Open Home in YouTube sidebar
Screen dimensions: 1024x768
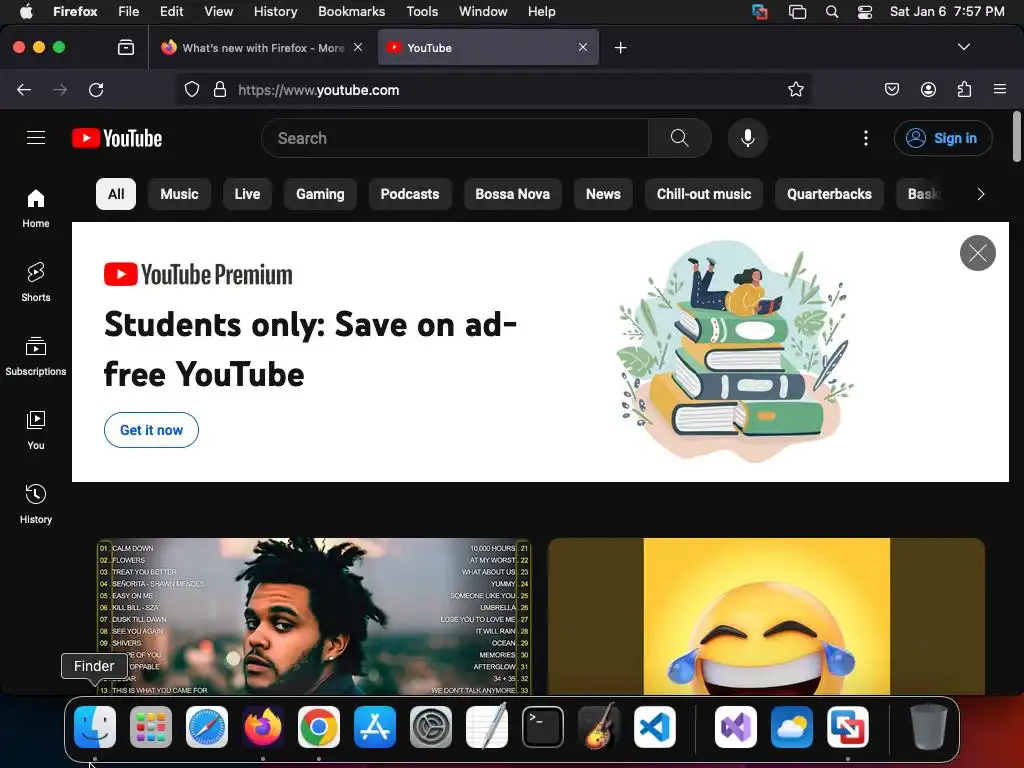[36, 208]
